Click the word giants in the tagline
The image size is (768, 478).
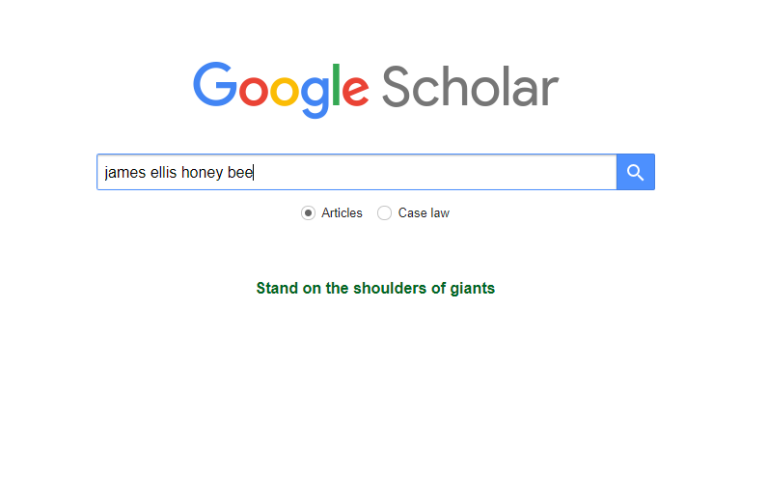[472, 288]
